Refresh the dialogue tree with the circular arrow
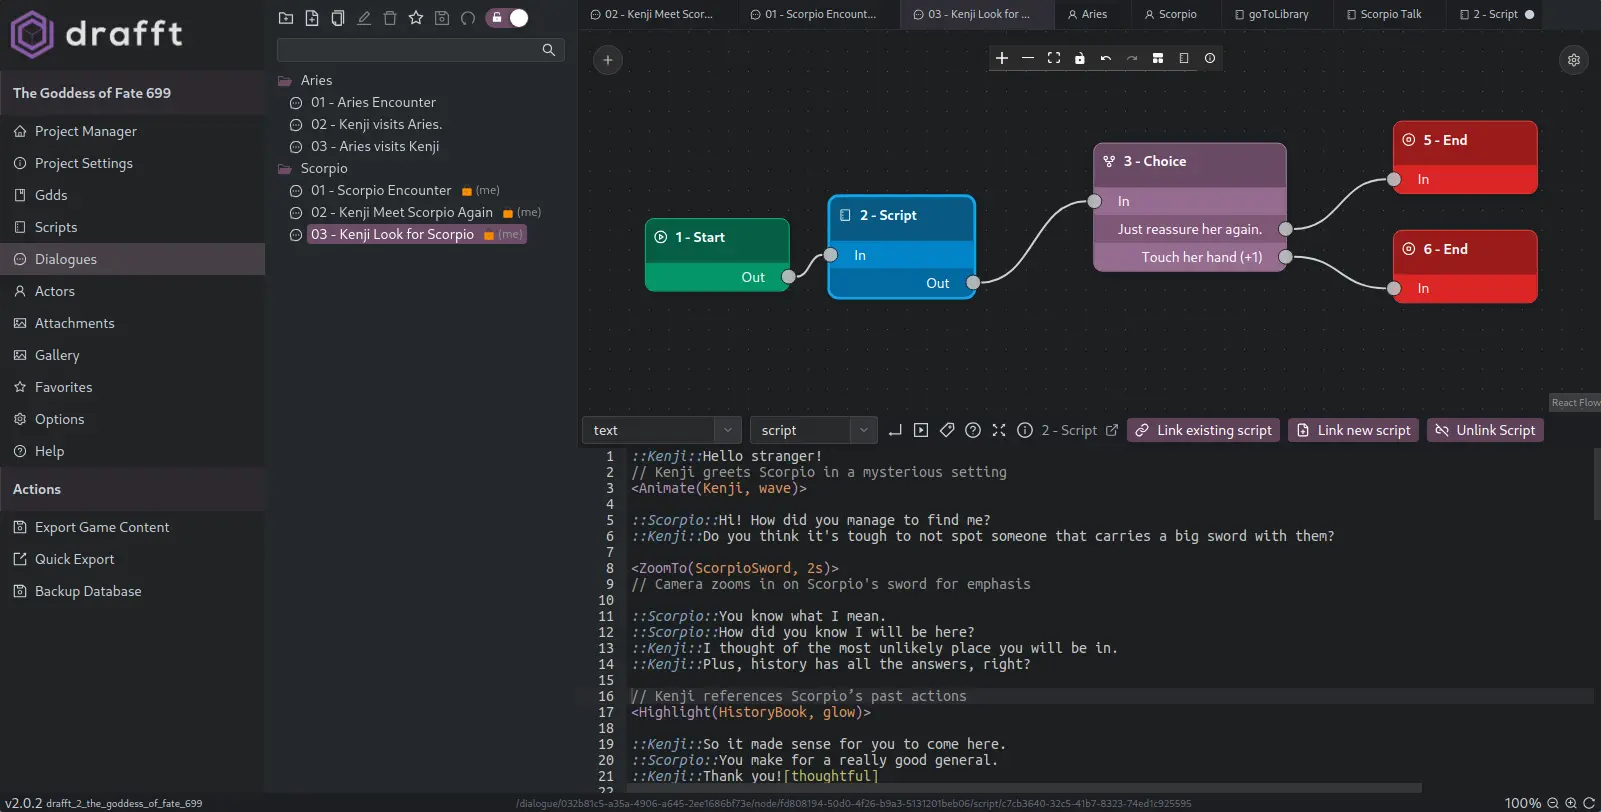The width and height of the screenshot is (1601, 812). point(468,18)
